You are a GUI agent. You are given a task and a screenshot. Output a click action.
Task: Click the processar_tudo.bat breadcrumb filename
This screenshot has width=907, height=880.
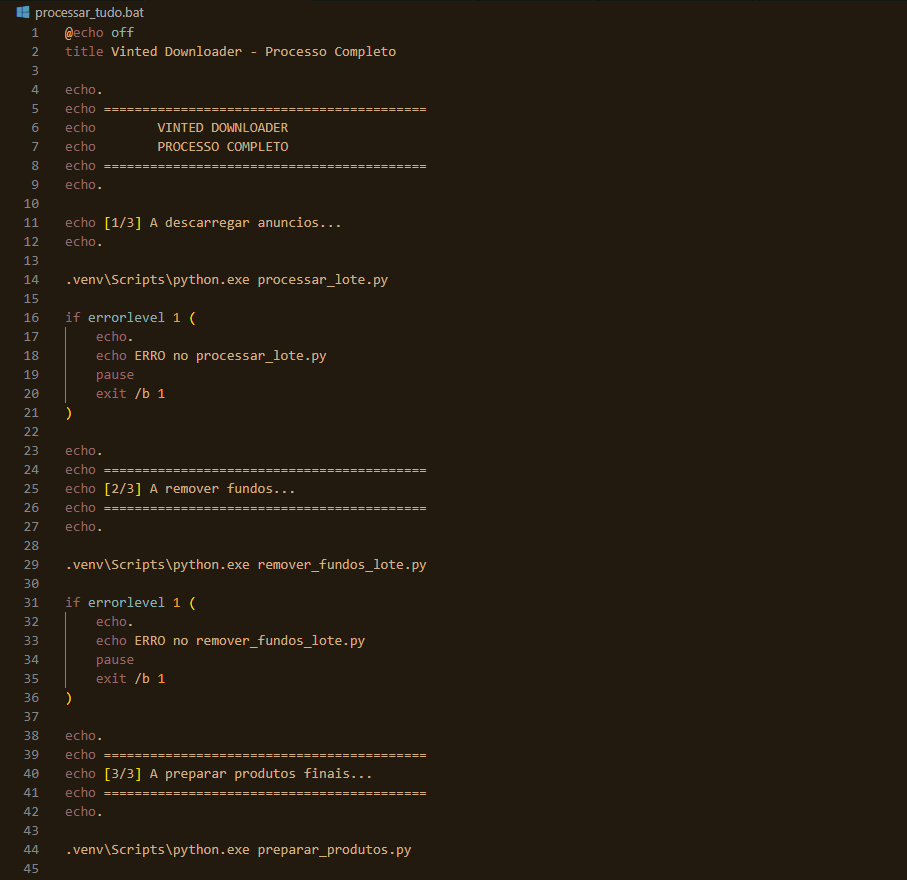[89, 13]
